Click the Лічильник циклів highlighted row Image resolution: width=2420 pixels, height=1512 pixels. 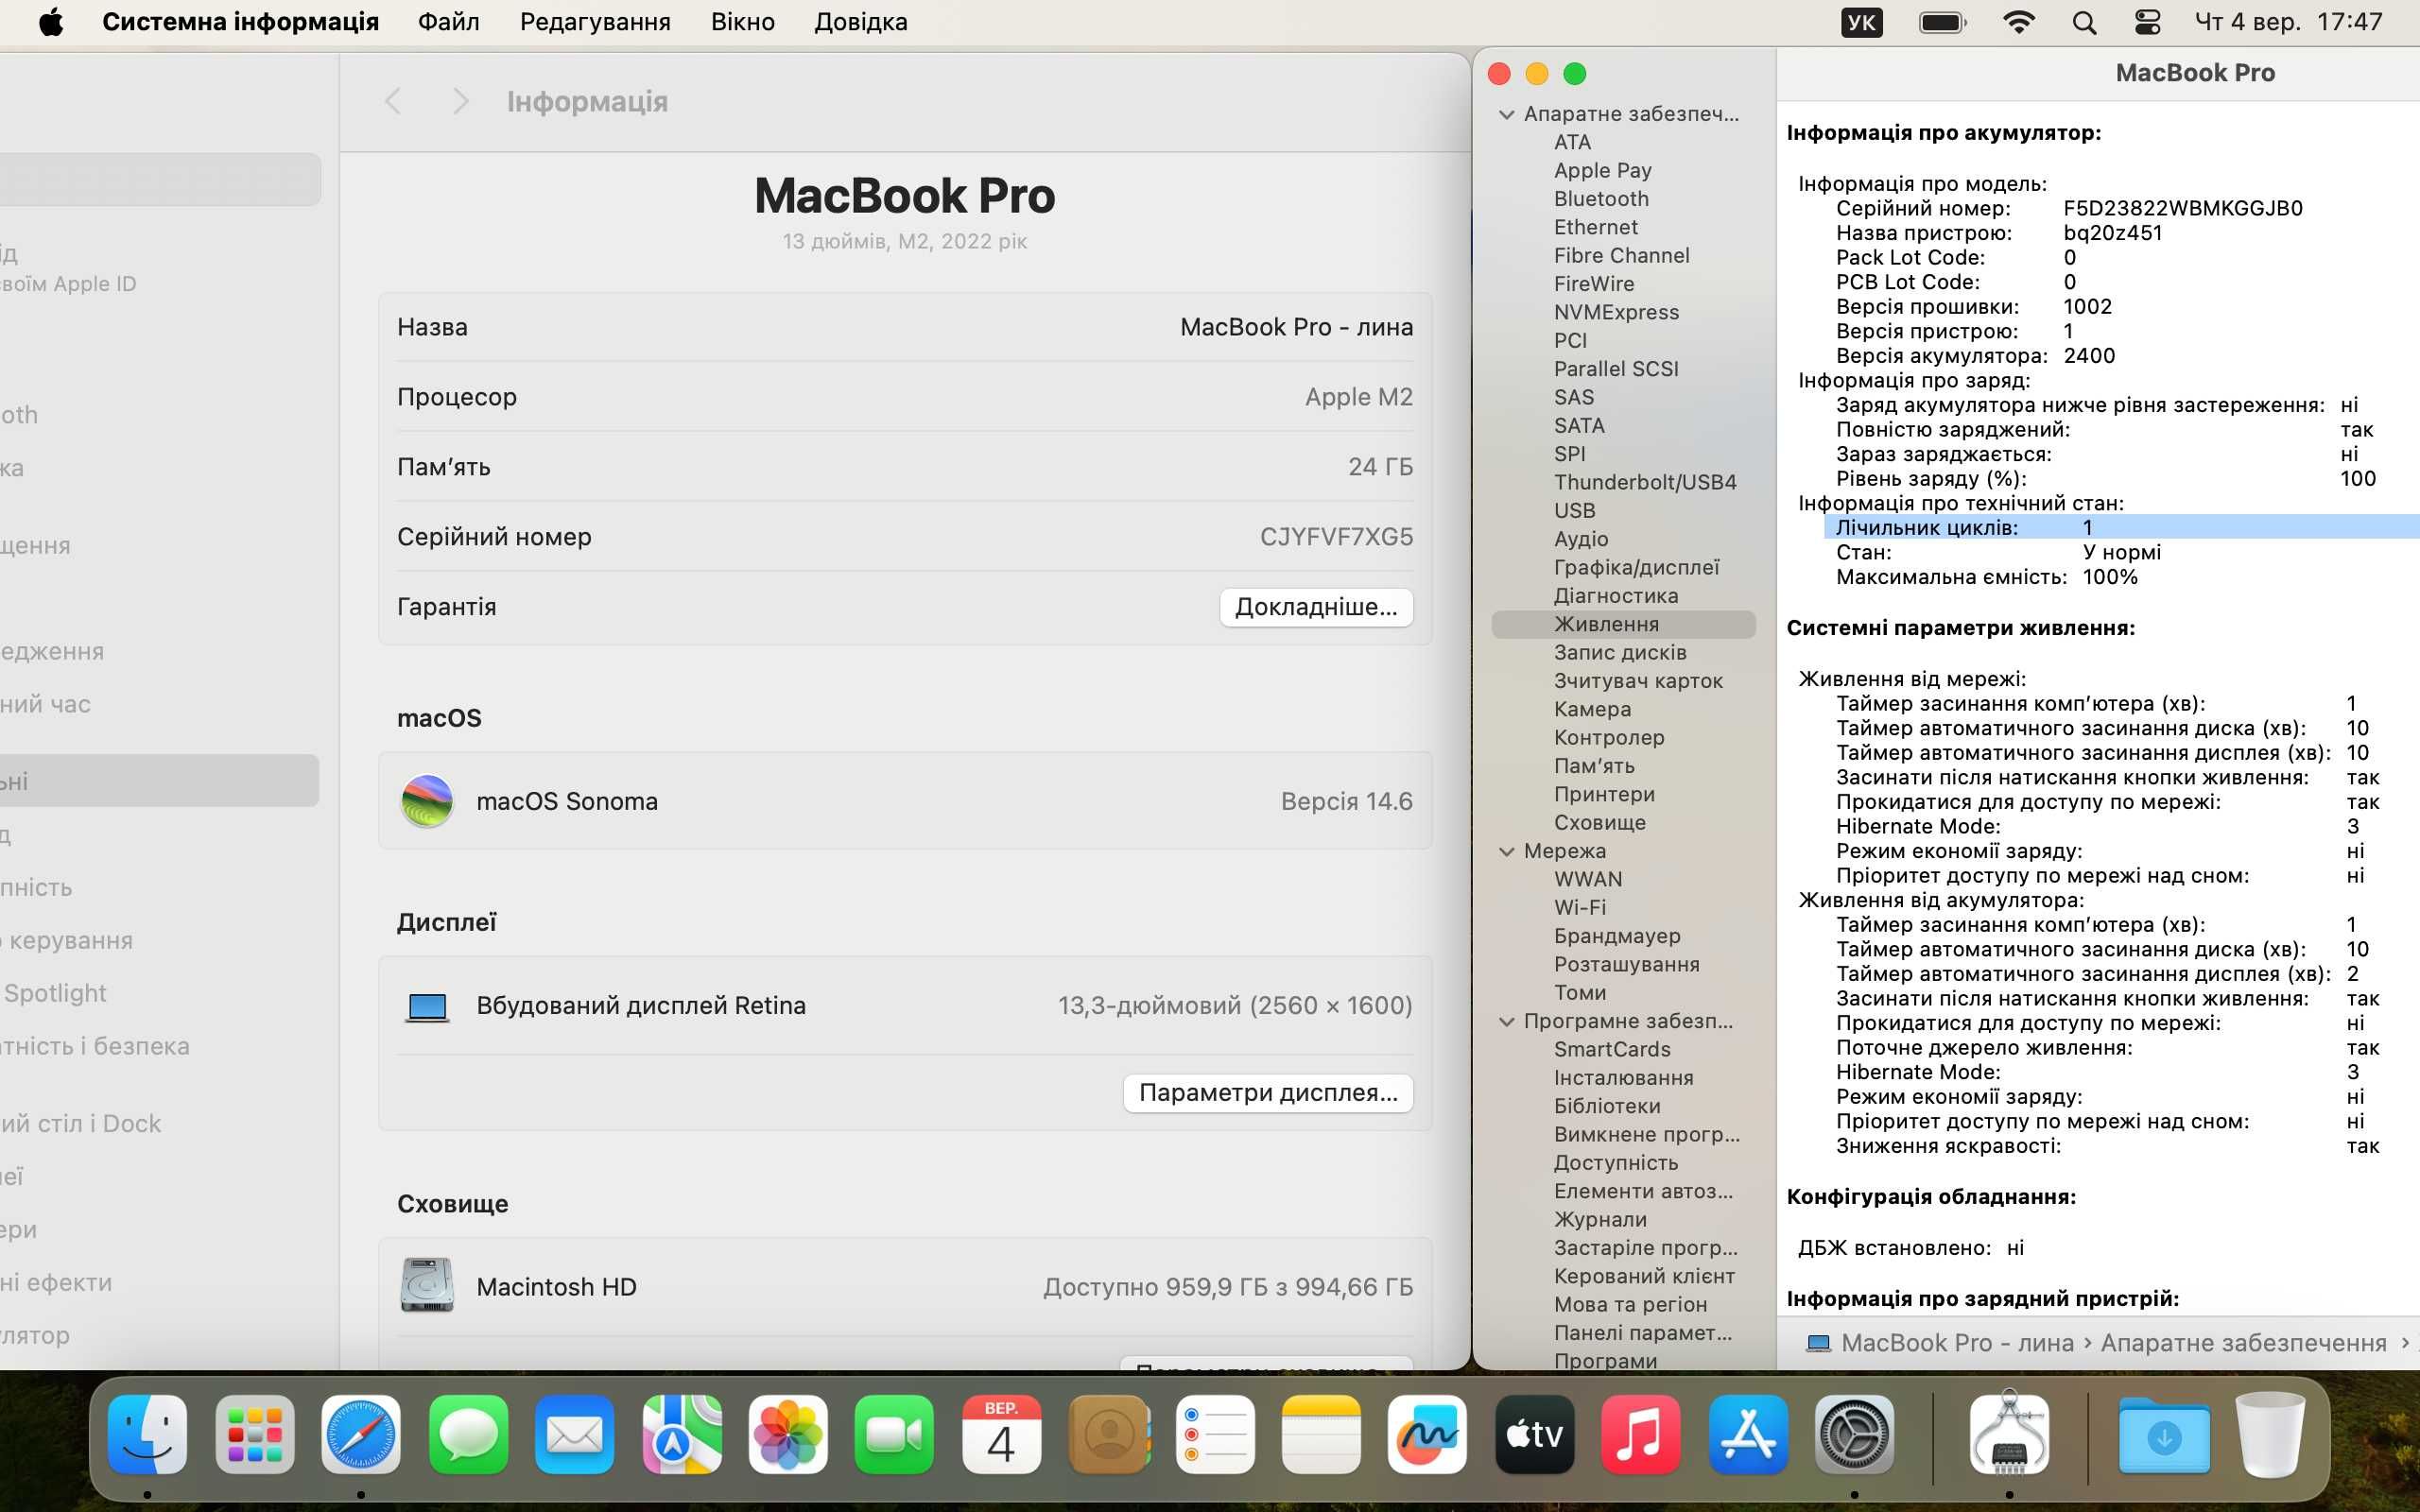click(2120, 527)
